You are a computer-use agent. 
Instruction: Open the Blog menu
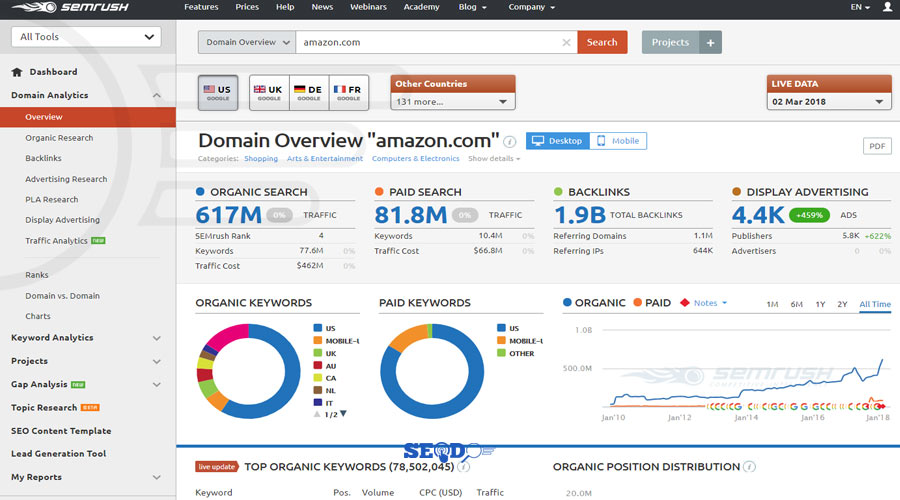tap(472, 7)
